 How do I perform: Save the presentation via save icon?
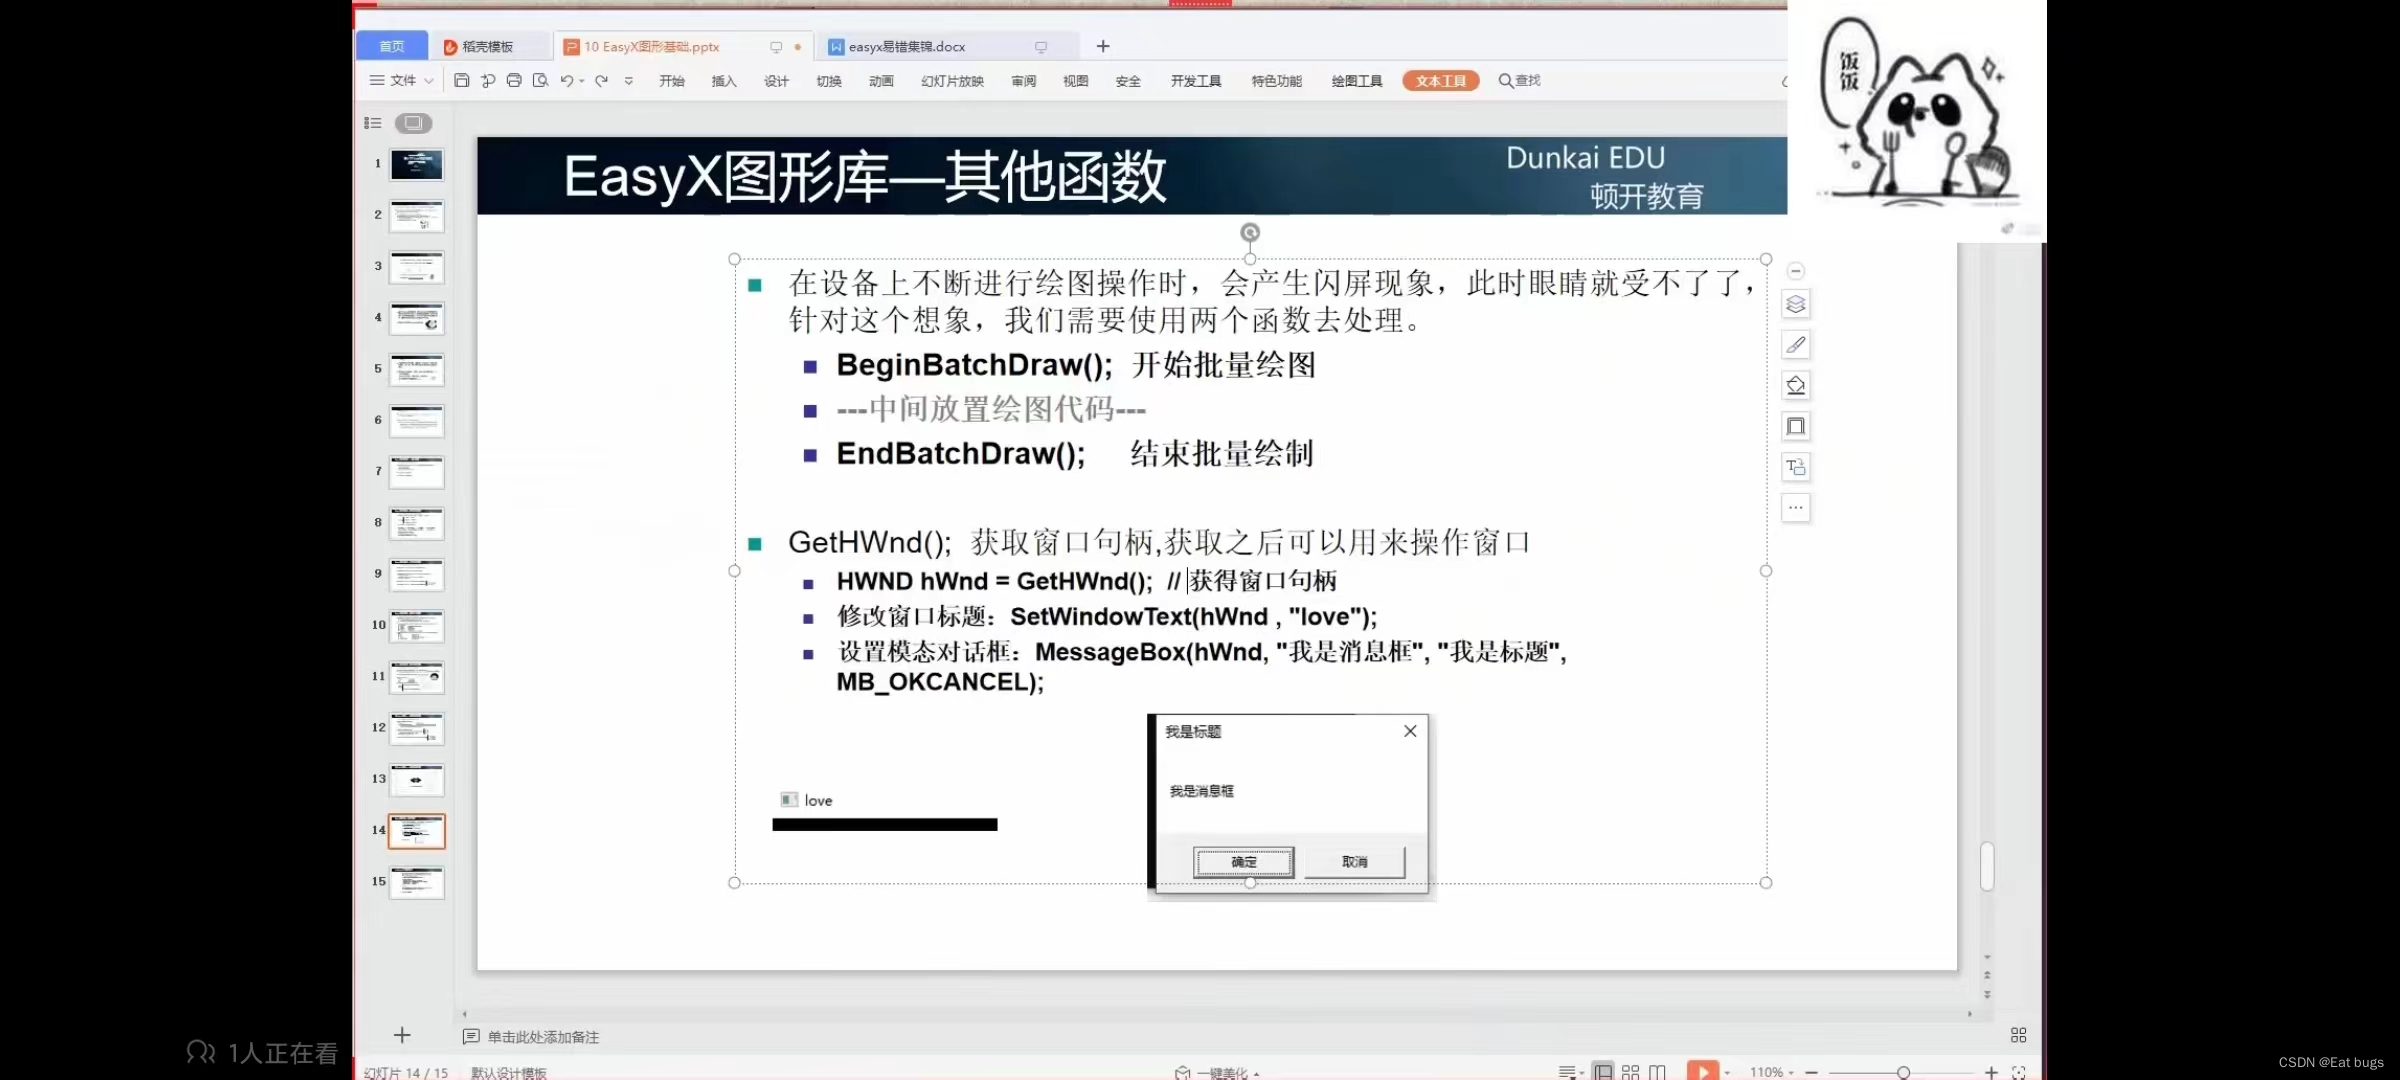(461, 81)
